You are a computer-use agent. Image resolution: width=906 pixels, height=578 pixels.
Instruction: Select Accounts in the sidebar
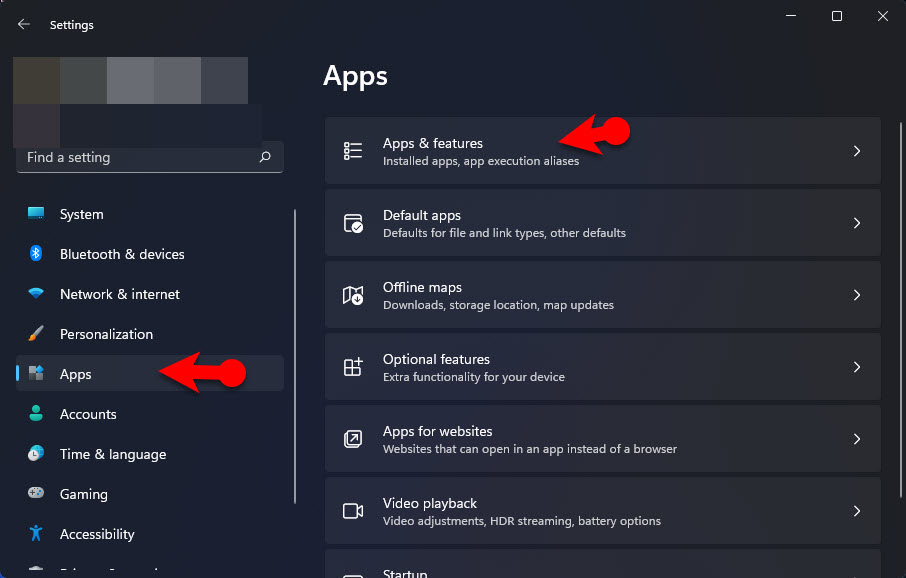tap(150, 414)
